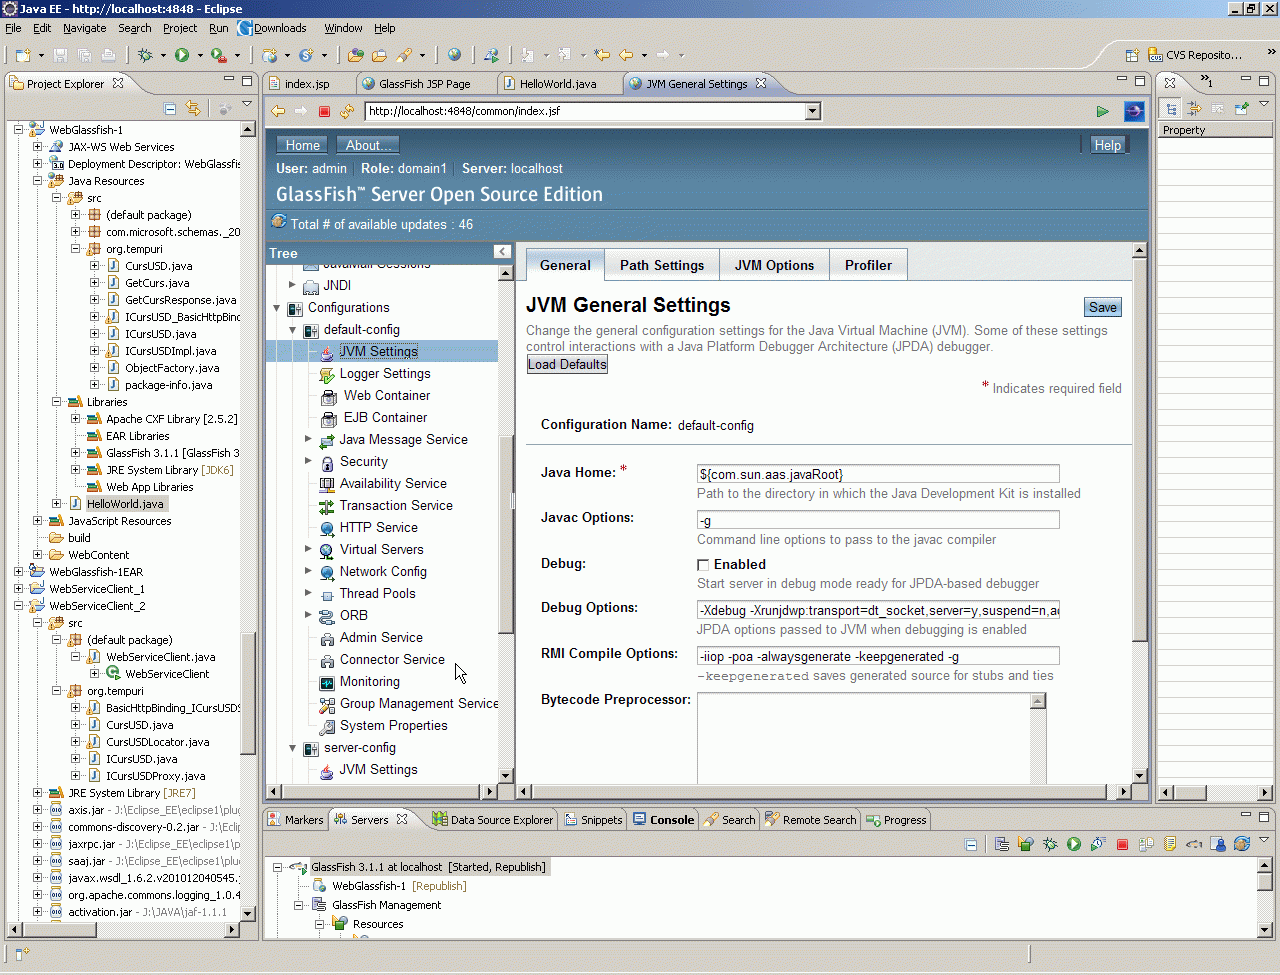1280x975 pixels.
Task: Click the globe refresh icon in Servers toolbar
Action: (x=1242, y=844)
